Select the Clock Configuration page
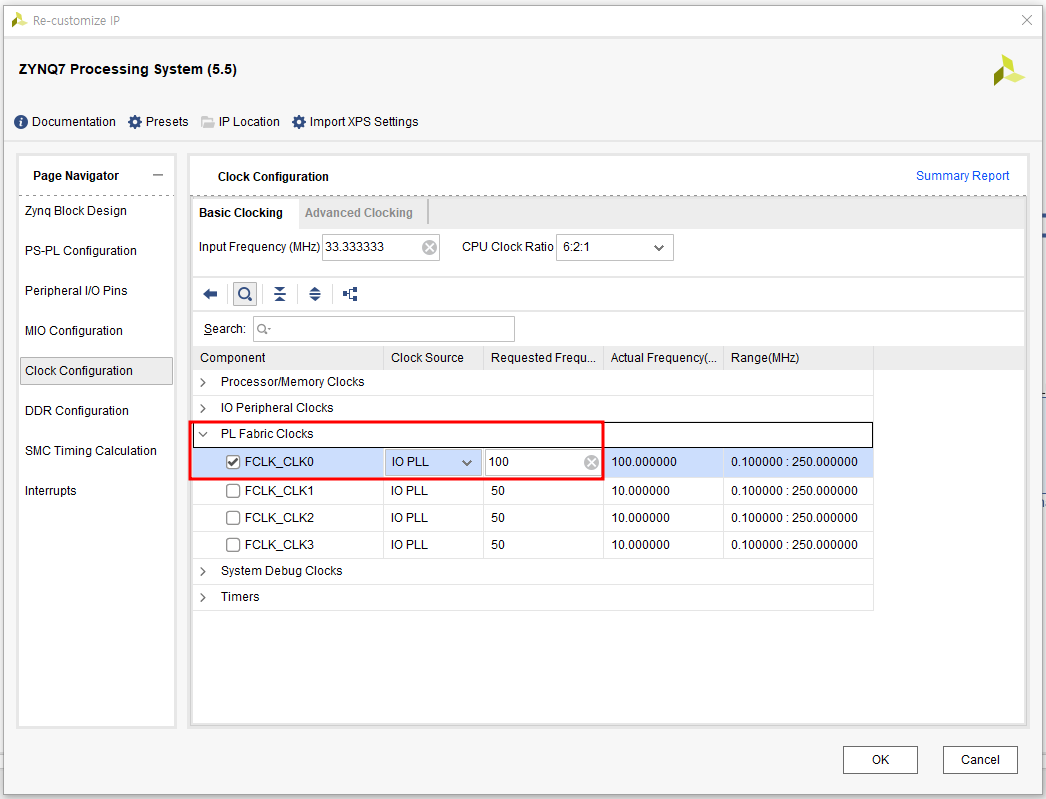The height and width of the screenshot is (799, 1046). 96,371
